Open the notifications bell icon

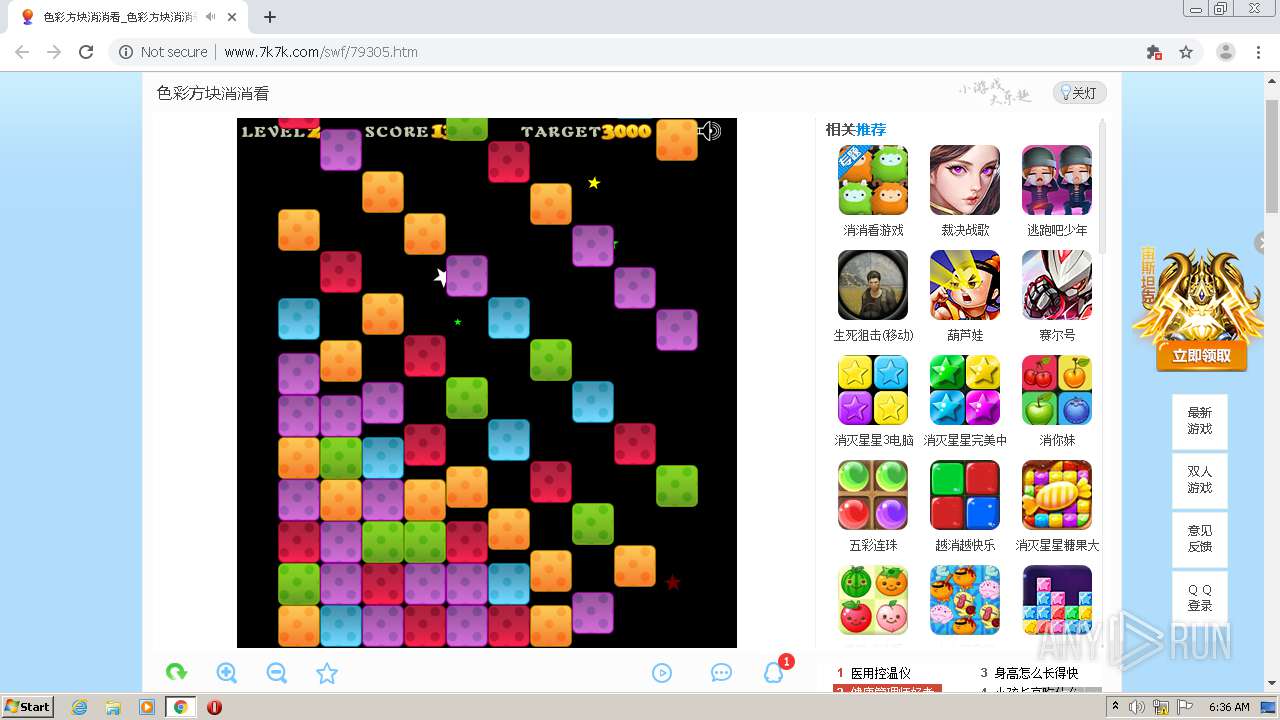774,672
